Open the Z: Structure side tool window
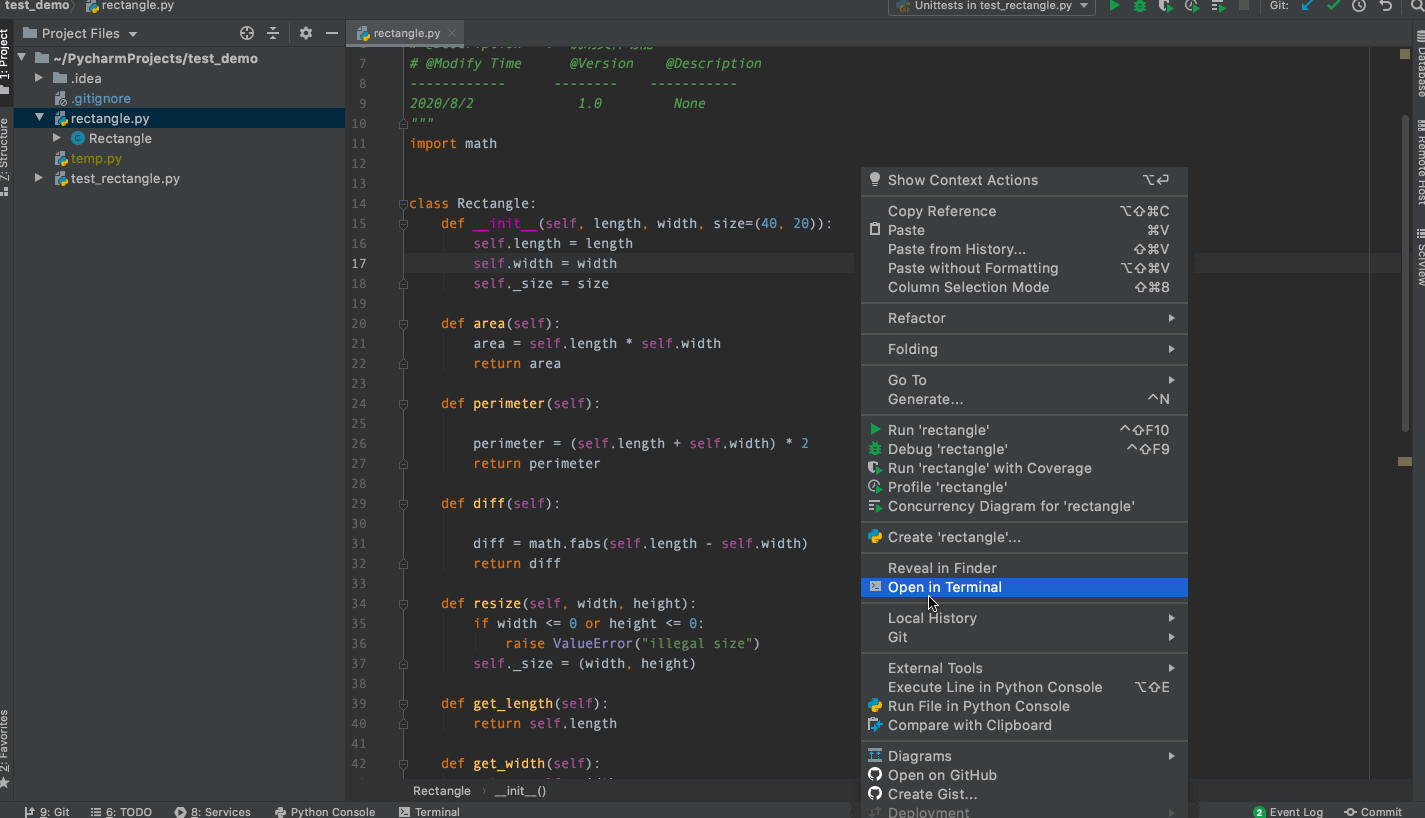1425x818 pixels. [5, 156]
